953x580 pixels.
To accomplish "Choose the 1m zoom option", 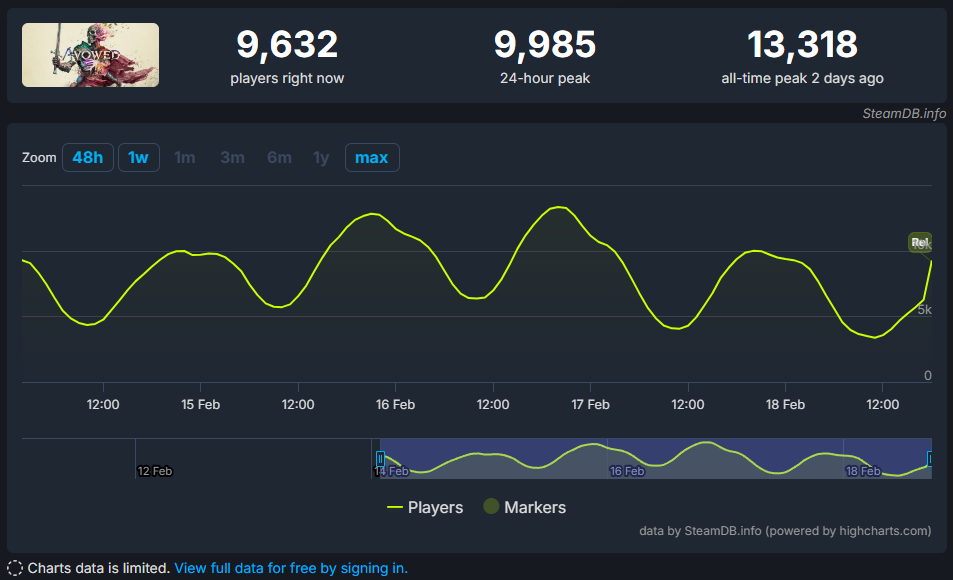I will (x=185, y=157).
